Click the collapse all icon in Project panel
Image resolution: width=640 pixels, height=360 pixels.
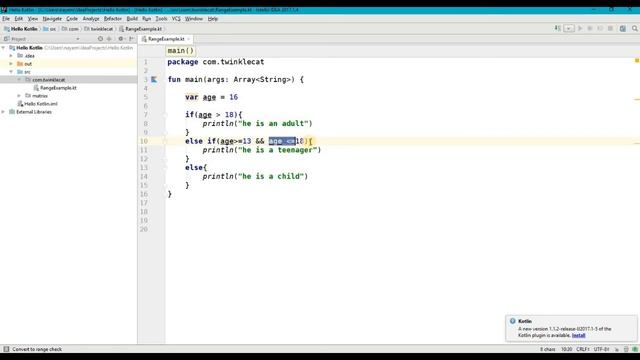109,39
